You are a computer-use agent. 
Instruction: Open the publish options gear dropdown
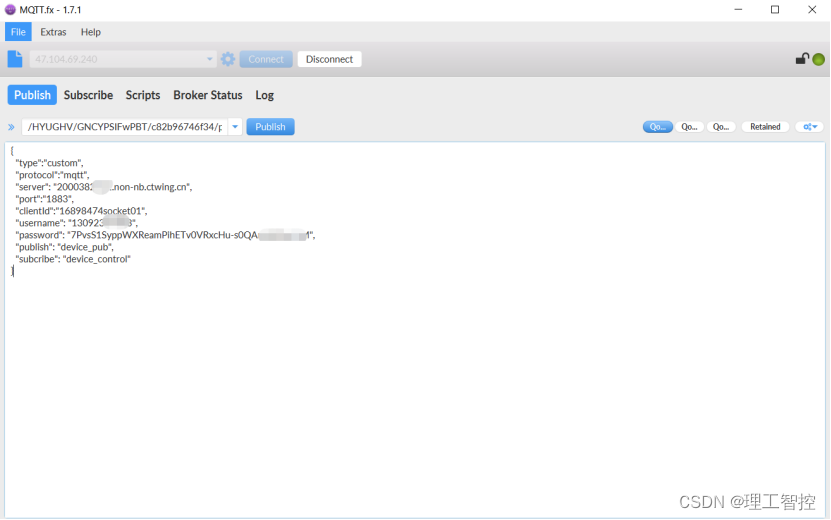(x=810, y=127)
